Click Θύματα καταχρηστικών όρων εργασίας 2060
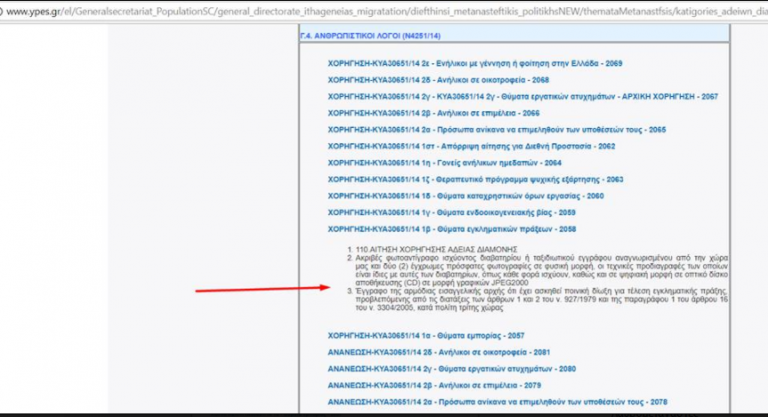Screen dimensions: 768x417 pyautogui.click(x=465, y=196)
